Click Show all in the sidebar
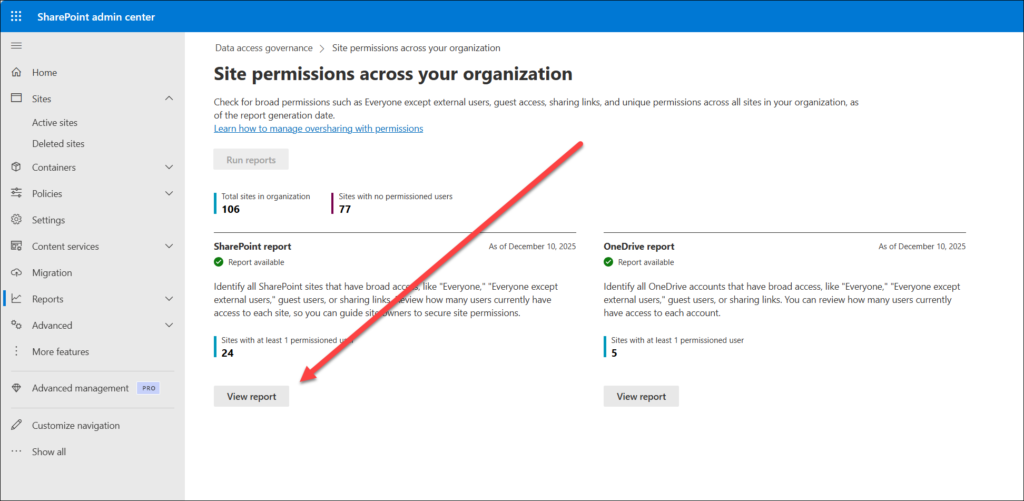This screenshot has width=1024, height=501. (x=48, y=452)
